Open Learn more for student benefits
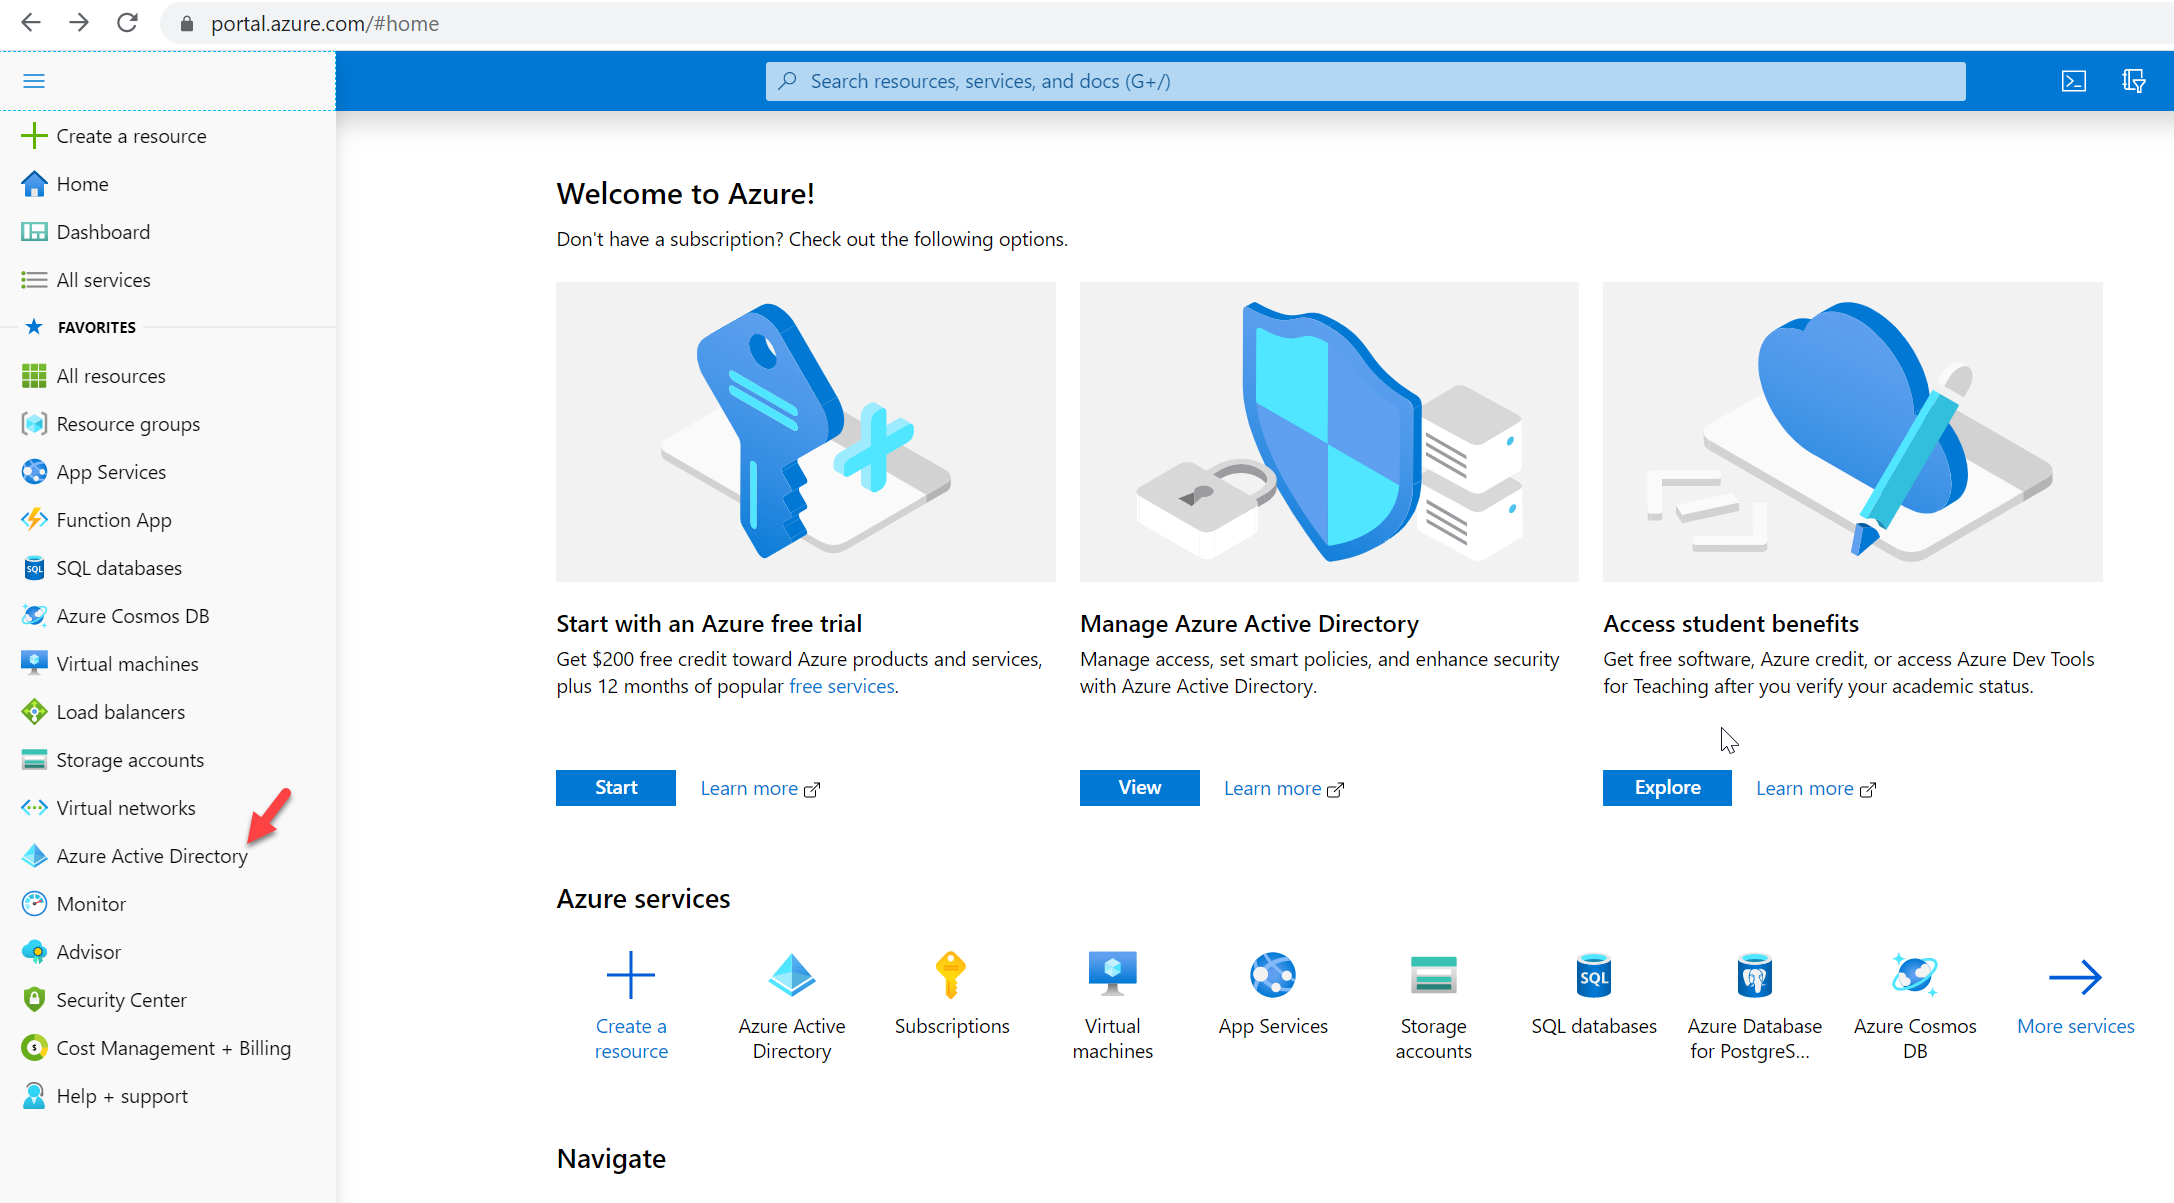This screenshot has height=1203, width=2174. coord(1816,789)
